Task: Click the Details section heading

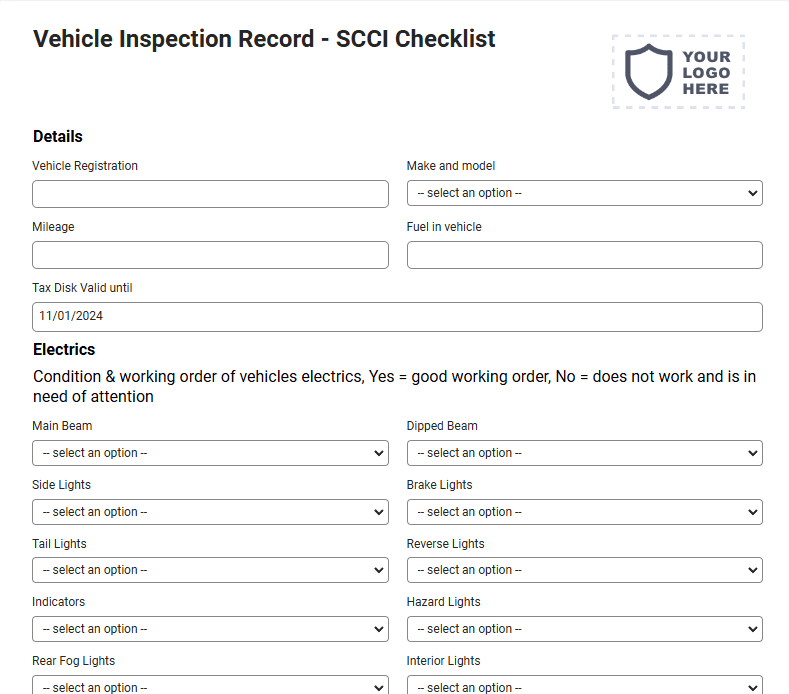Action: click(58, 136)
